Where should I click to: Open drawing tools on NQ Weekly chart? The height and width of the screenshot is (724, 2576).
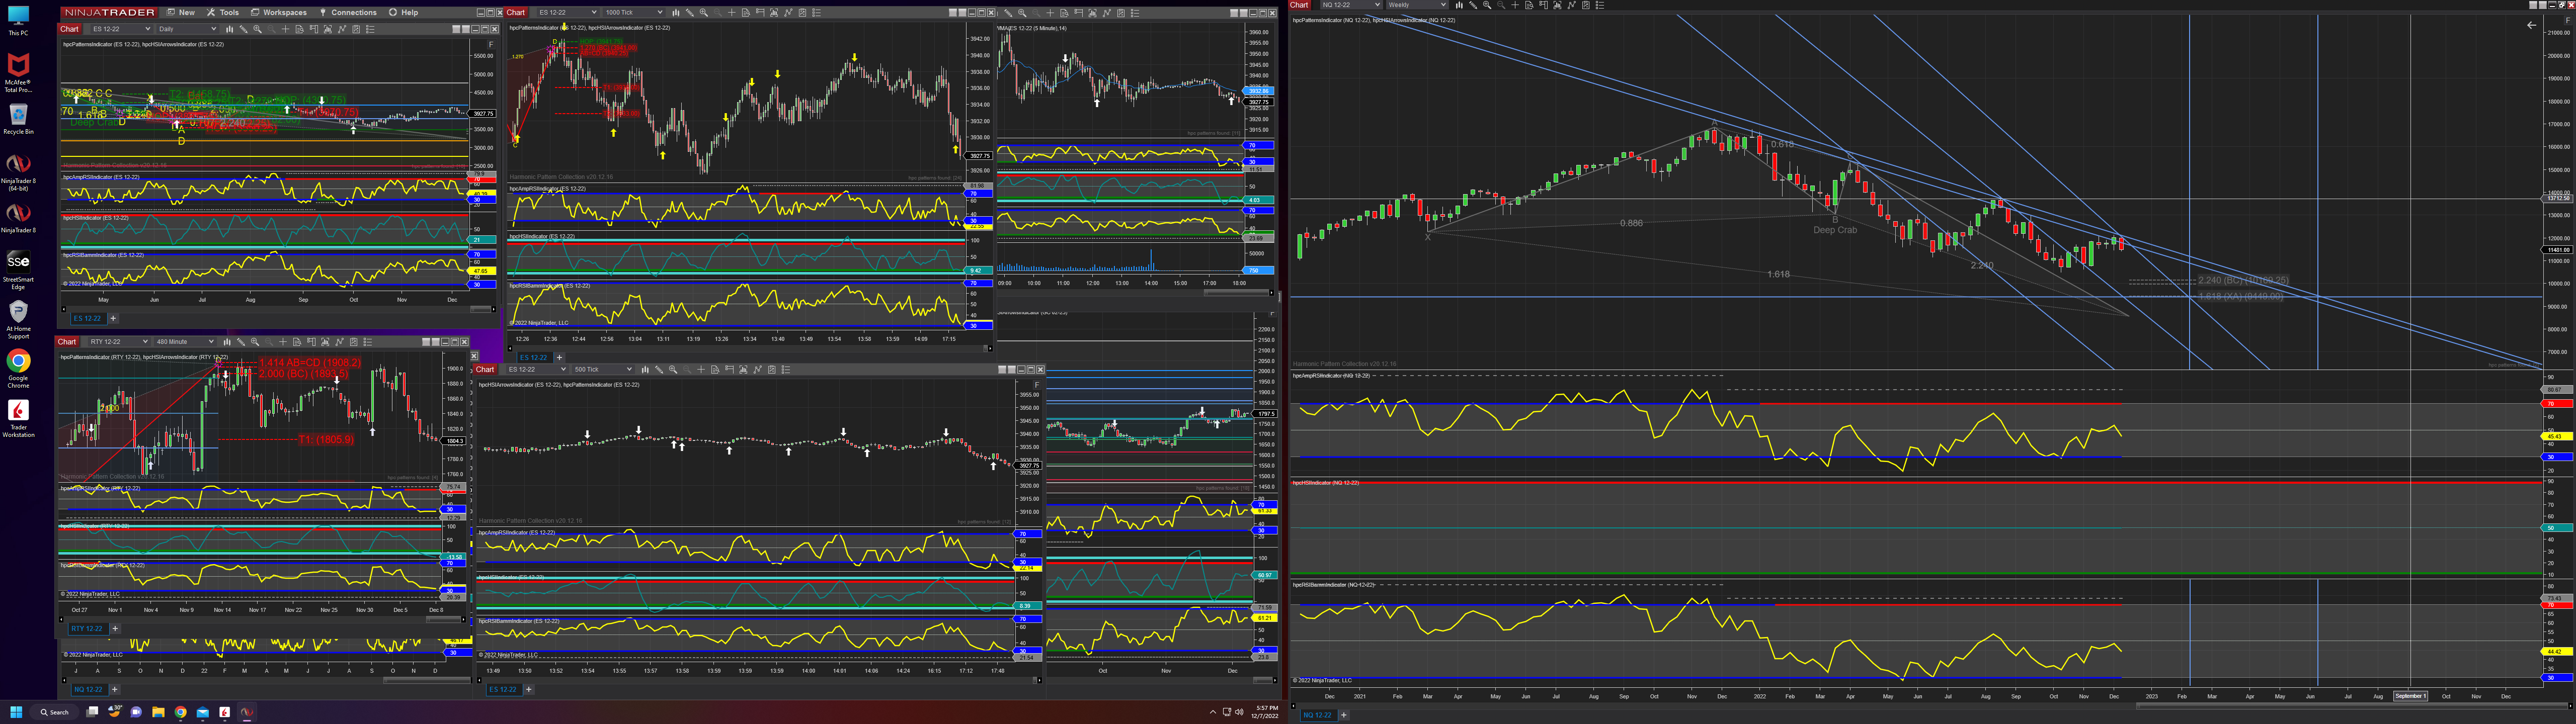(x=1474, y=5)
